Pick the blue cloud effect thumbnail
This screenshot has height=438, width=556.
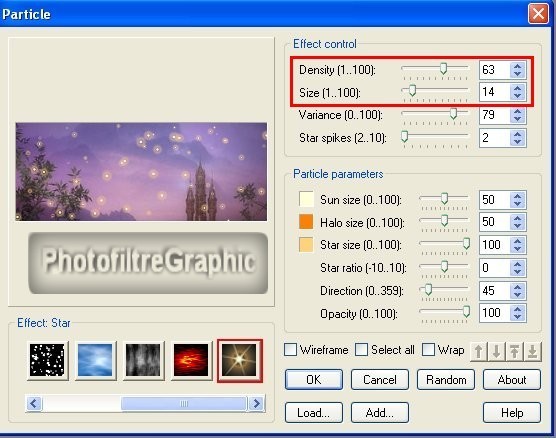[95, 360]
